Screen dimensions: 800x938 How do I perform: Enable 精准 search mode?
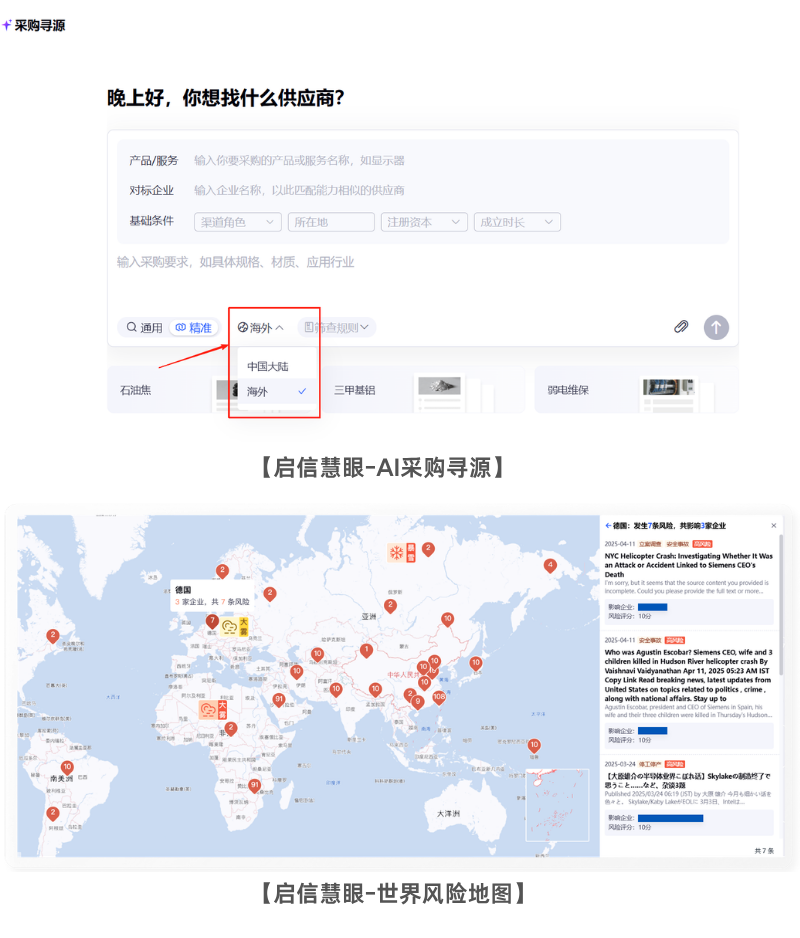[x=194, y=326]
